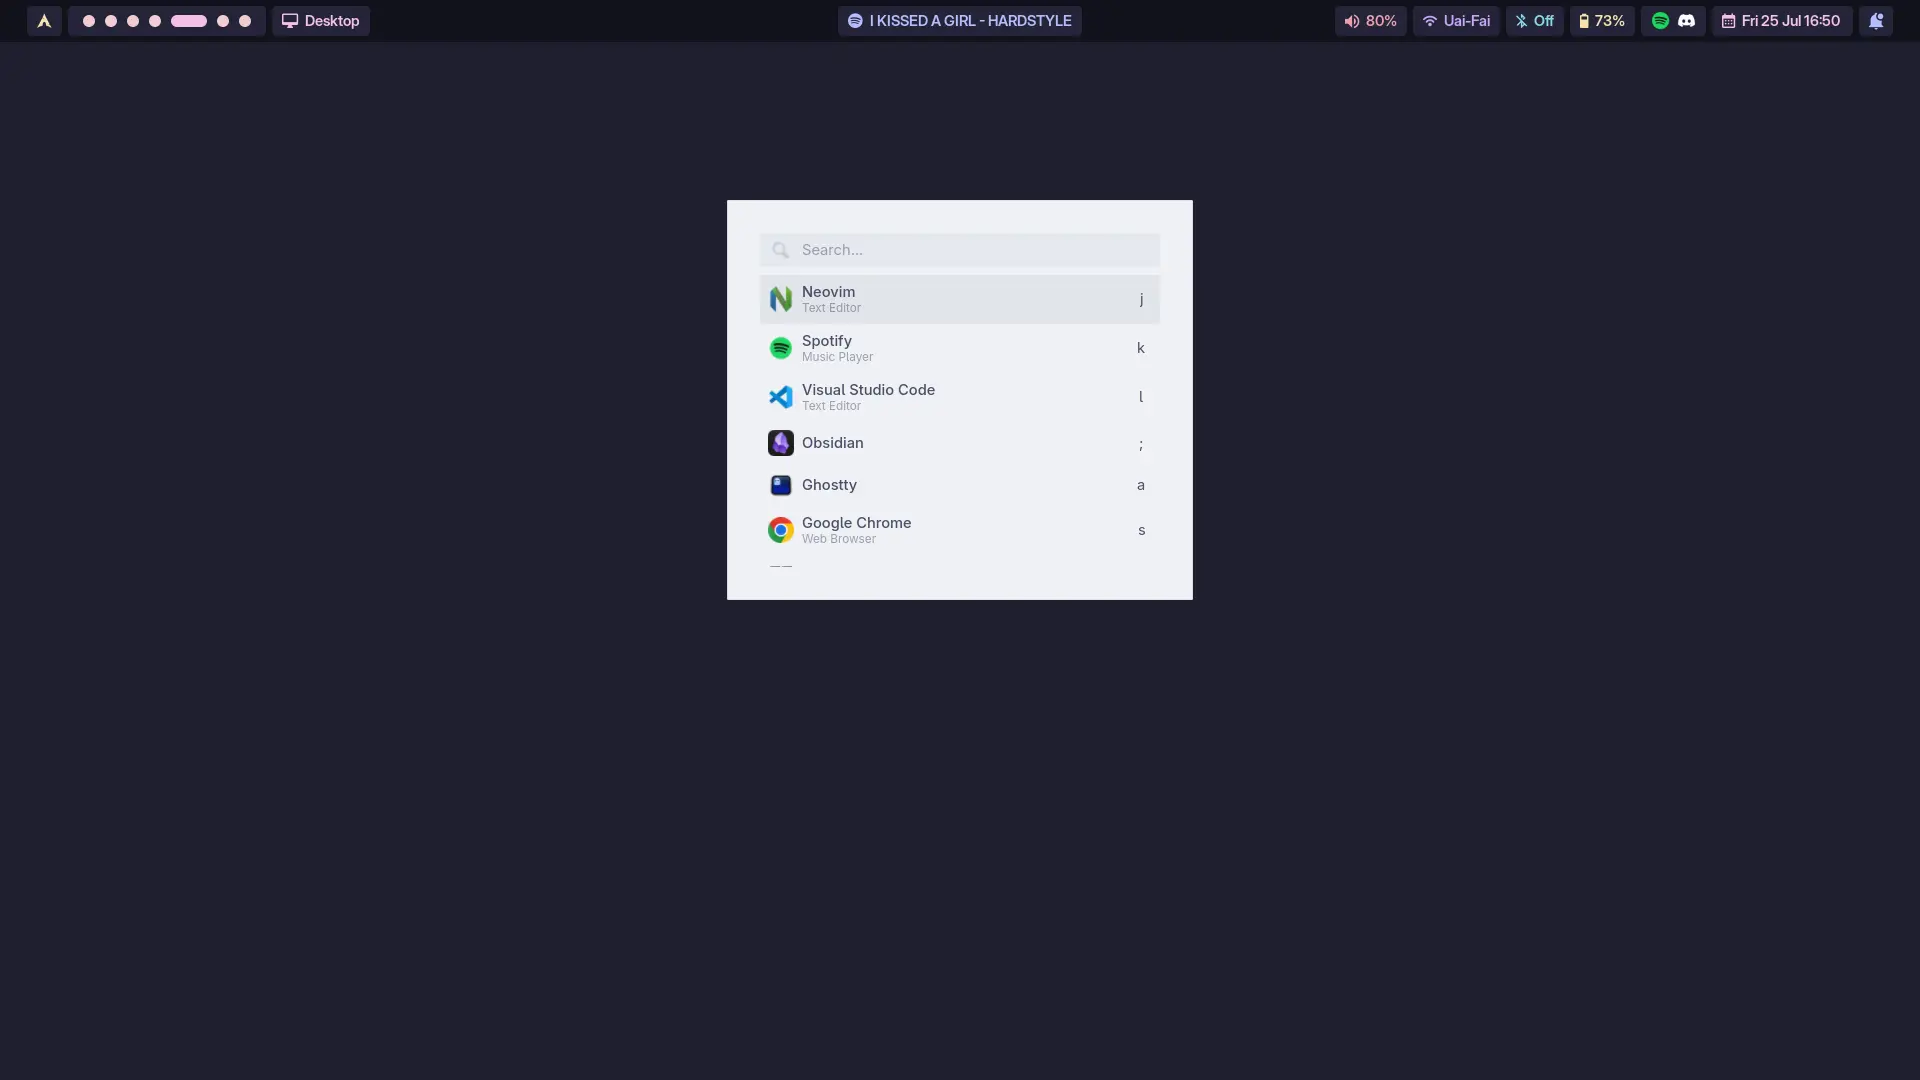1920x1080 pixels.
Task: Launch Visual Studio Code entry
Action: pos(958,397)
